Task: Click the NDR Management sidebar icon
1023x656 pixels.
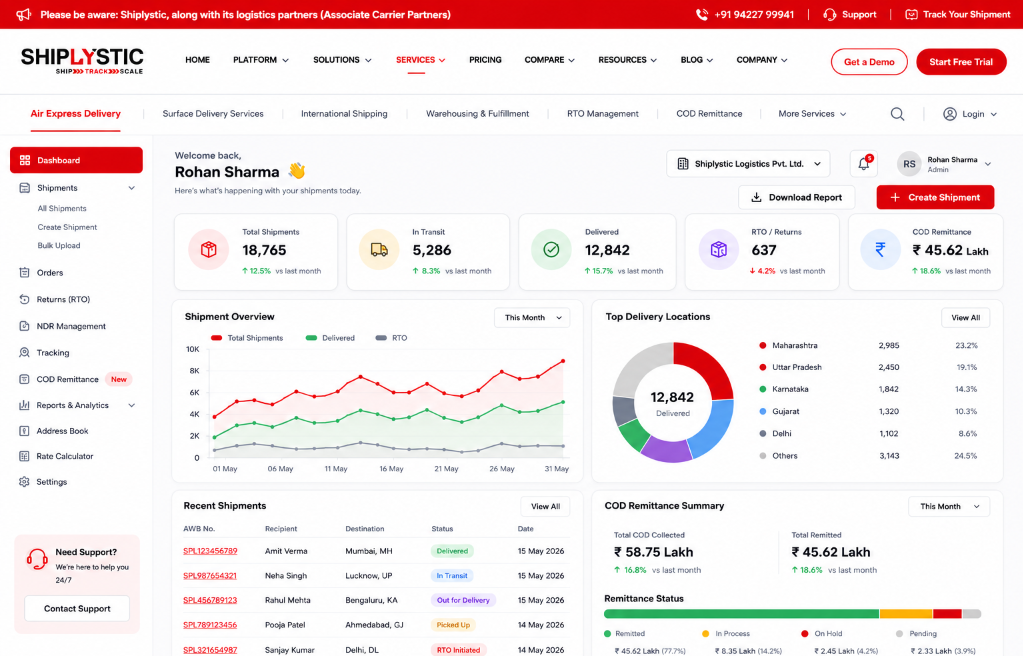Action: [x=25, y=326]
